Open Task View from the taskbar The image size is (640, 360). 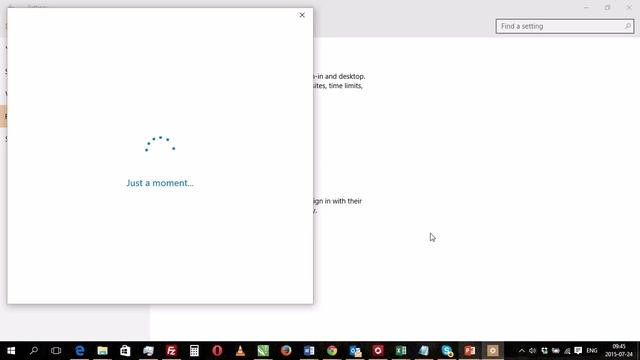(x=56, y=351)
